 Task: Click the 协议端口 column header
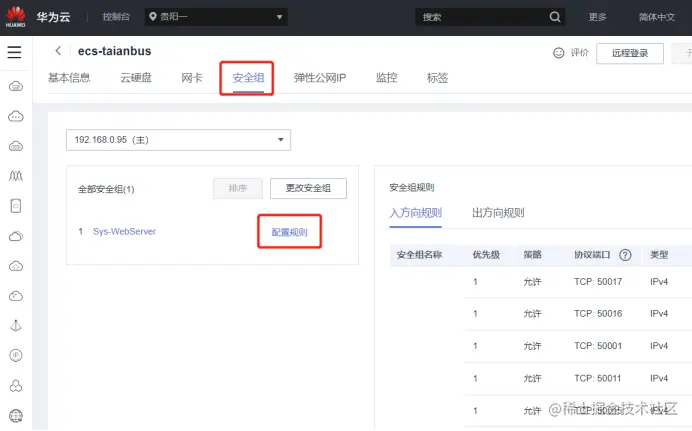click(x=592, y=255)
